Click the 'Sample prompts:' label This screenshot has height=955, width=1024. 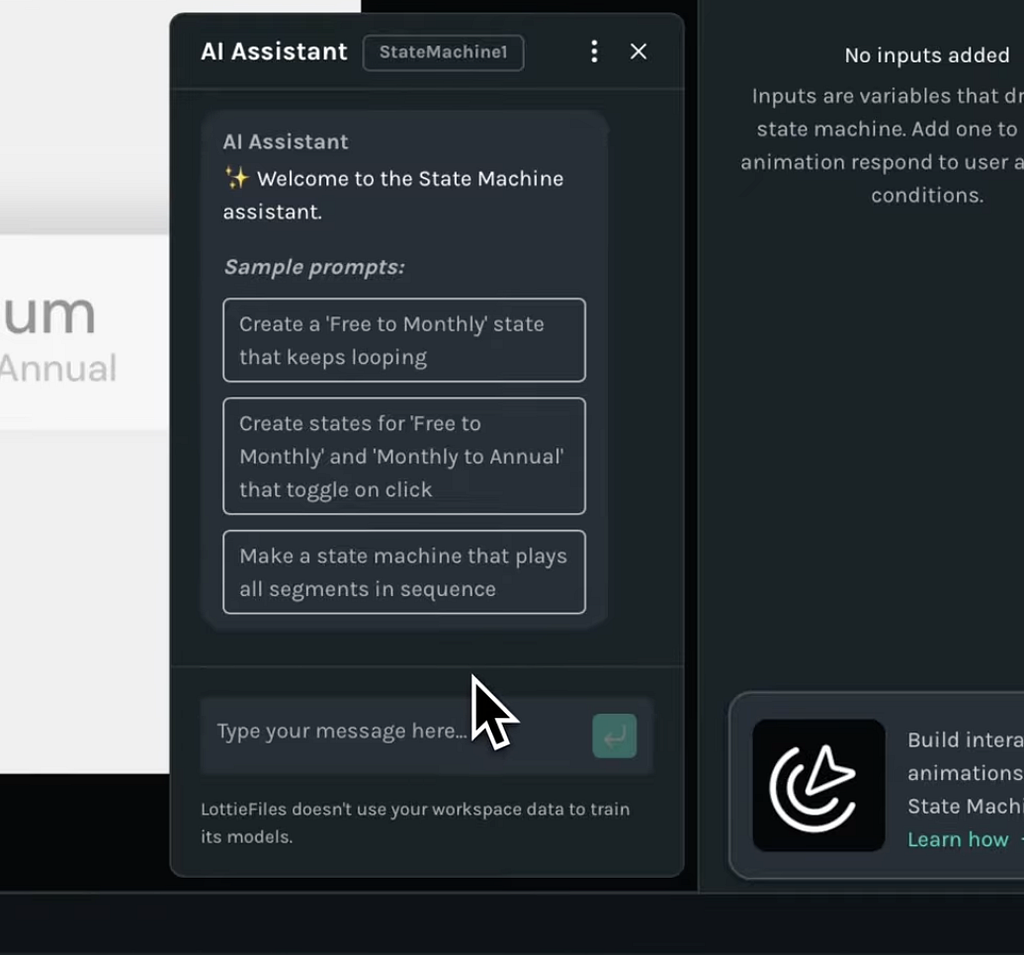coord(314,267)
